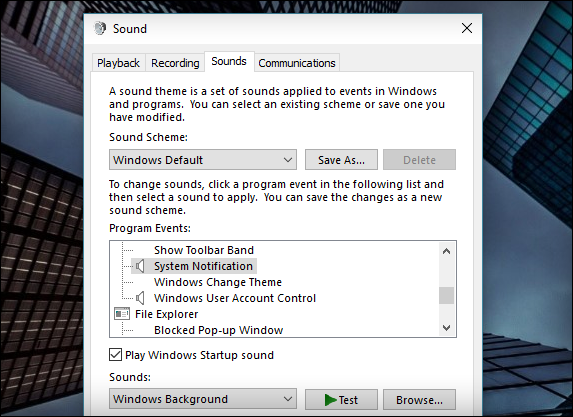Open the Sound Scheme dropdown
The height and width of the screenshot is (417, 573).
pyautogui.click(x=203, y=160)
